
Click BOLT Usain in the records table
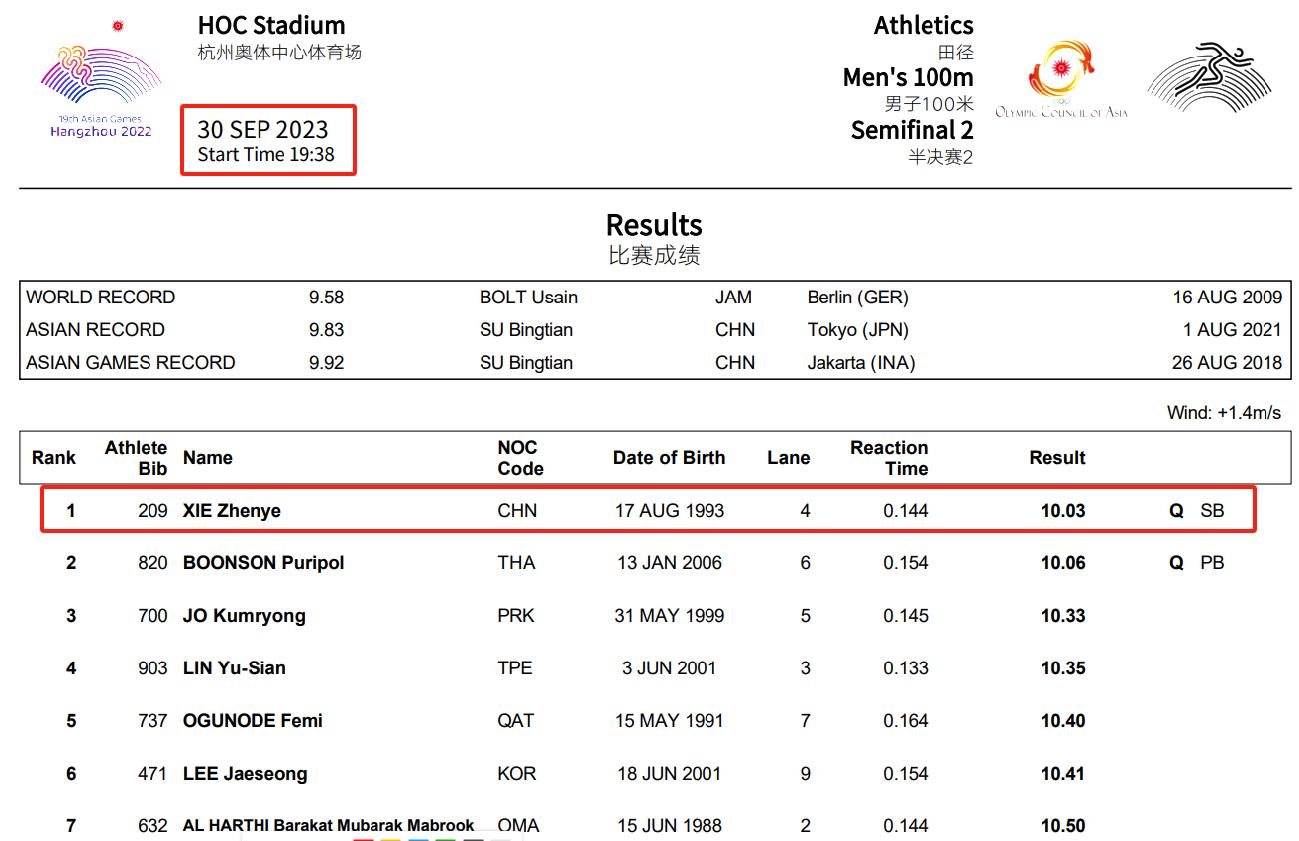tap(528, 297)
